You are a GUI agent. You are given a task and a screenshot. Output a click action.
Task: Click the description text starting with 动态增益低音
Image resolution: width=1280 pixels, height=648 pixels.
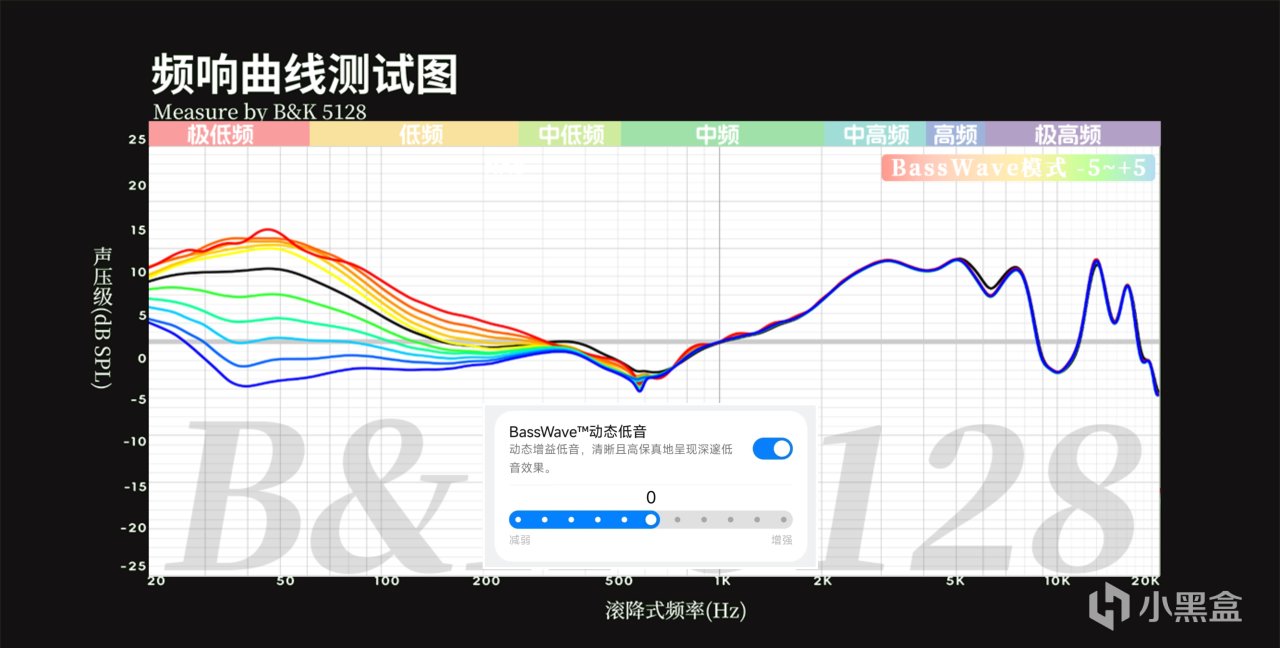pyautogui.click(x=620, y=459)
